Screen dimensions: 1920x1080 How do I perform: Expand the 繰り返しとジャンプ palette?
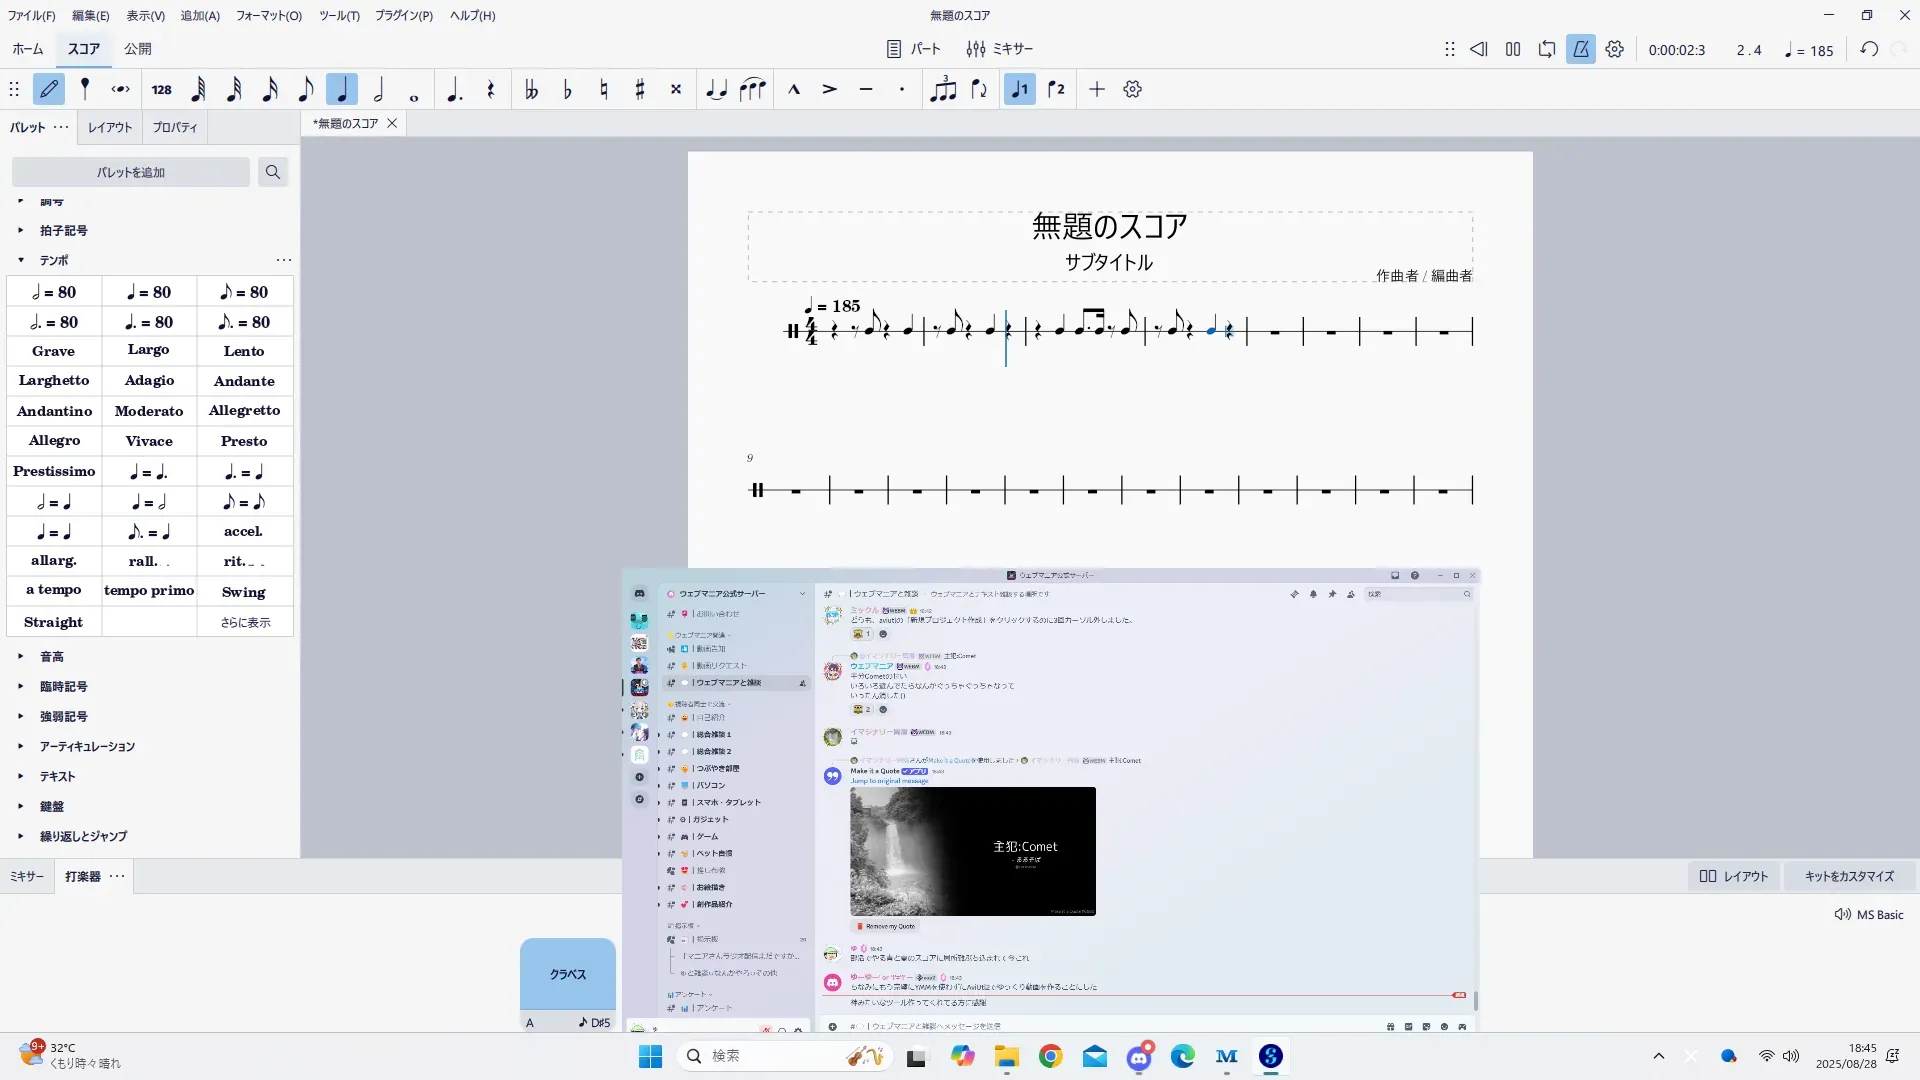83,837
